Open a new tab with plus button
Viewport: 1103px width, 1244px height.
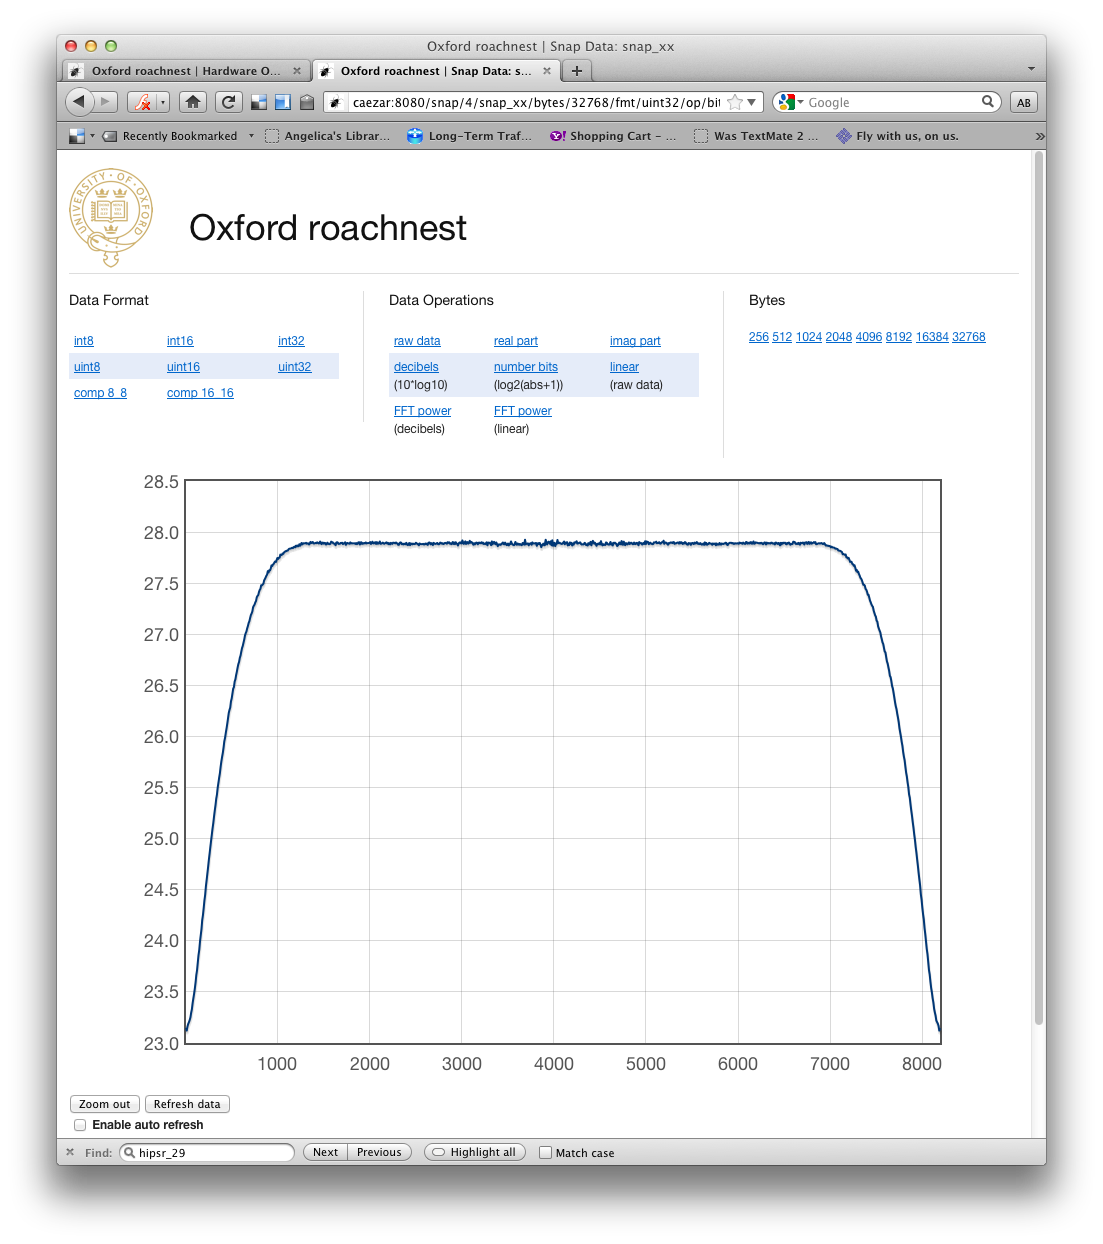pos(577,71)
